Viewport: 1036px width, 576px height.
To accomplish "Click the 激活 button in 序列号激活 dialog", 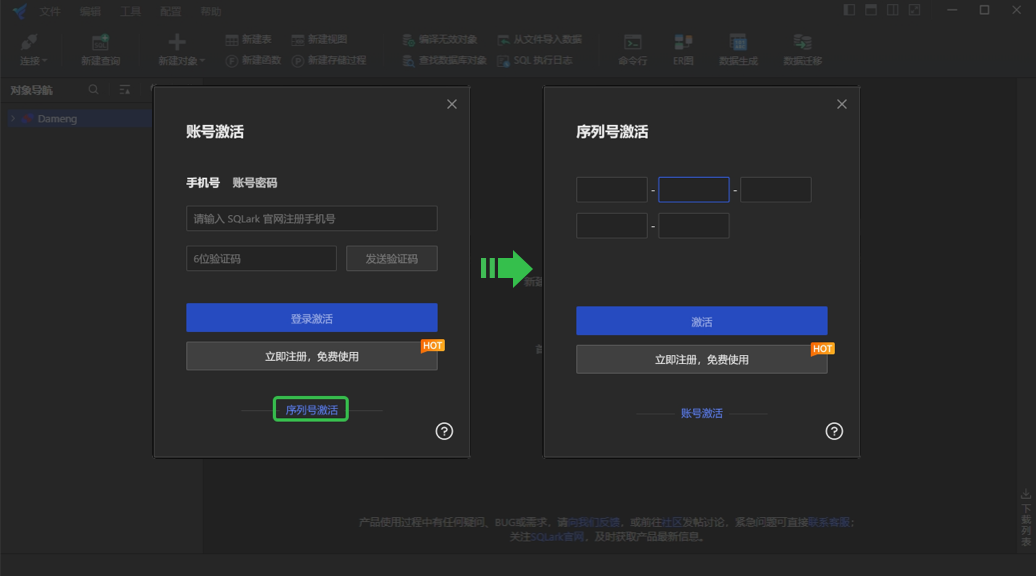I will (x=702, y=321).
